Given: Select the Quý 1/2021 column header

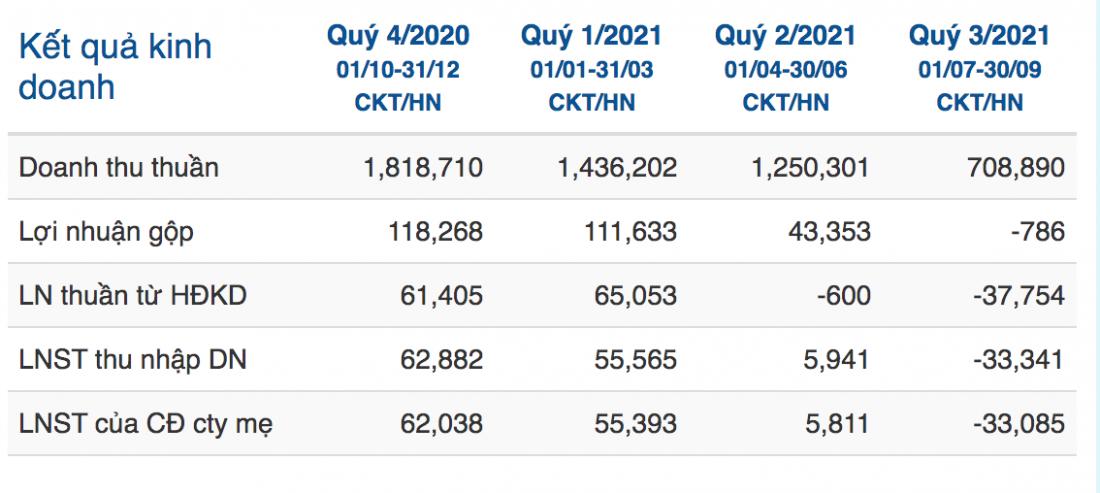Looking at the screenshot, I should [x=591, y=36].
